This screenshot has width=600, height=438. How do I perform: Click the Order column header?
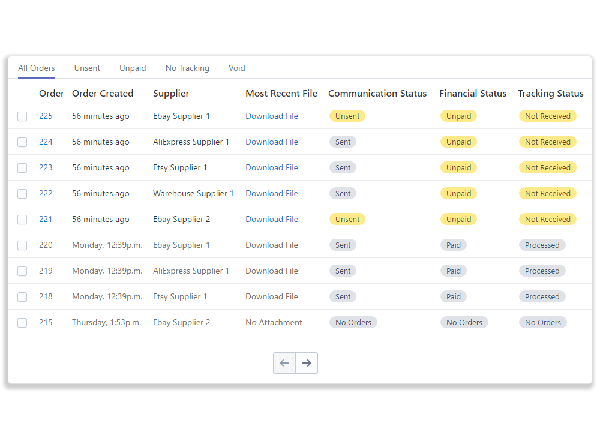point(51,93)
